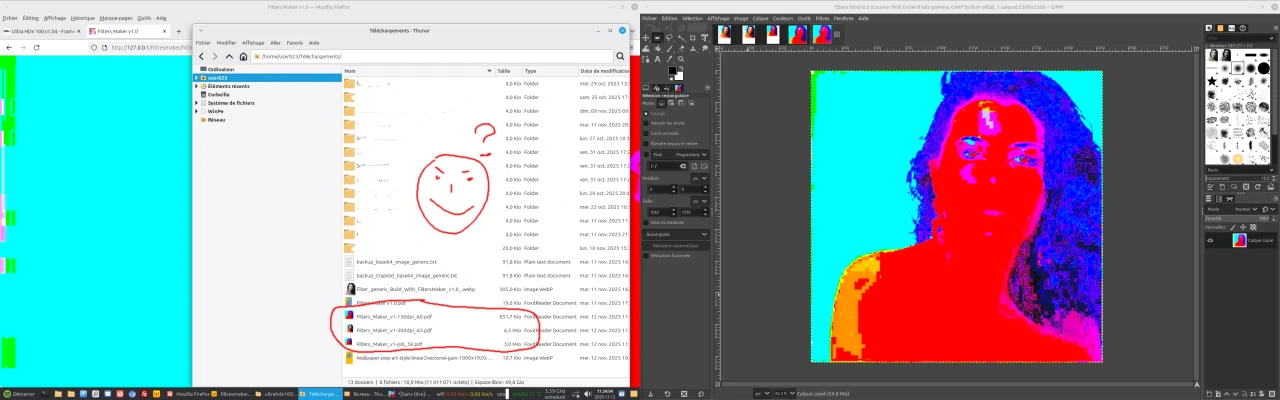Switch to Mozilla Firefox in the taskbar
Screen dimensions: 1280x400
188,394
